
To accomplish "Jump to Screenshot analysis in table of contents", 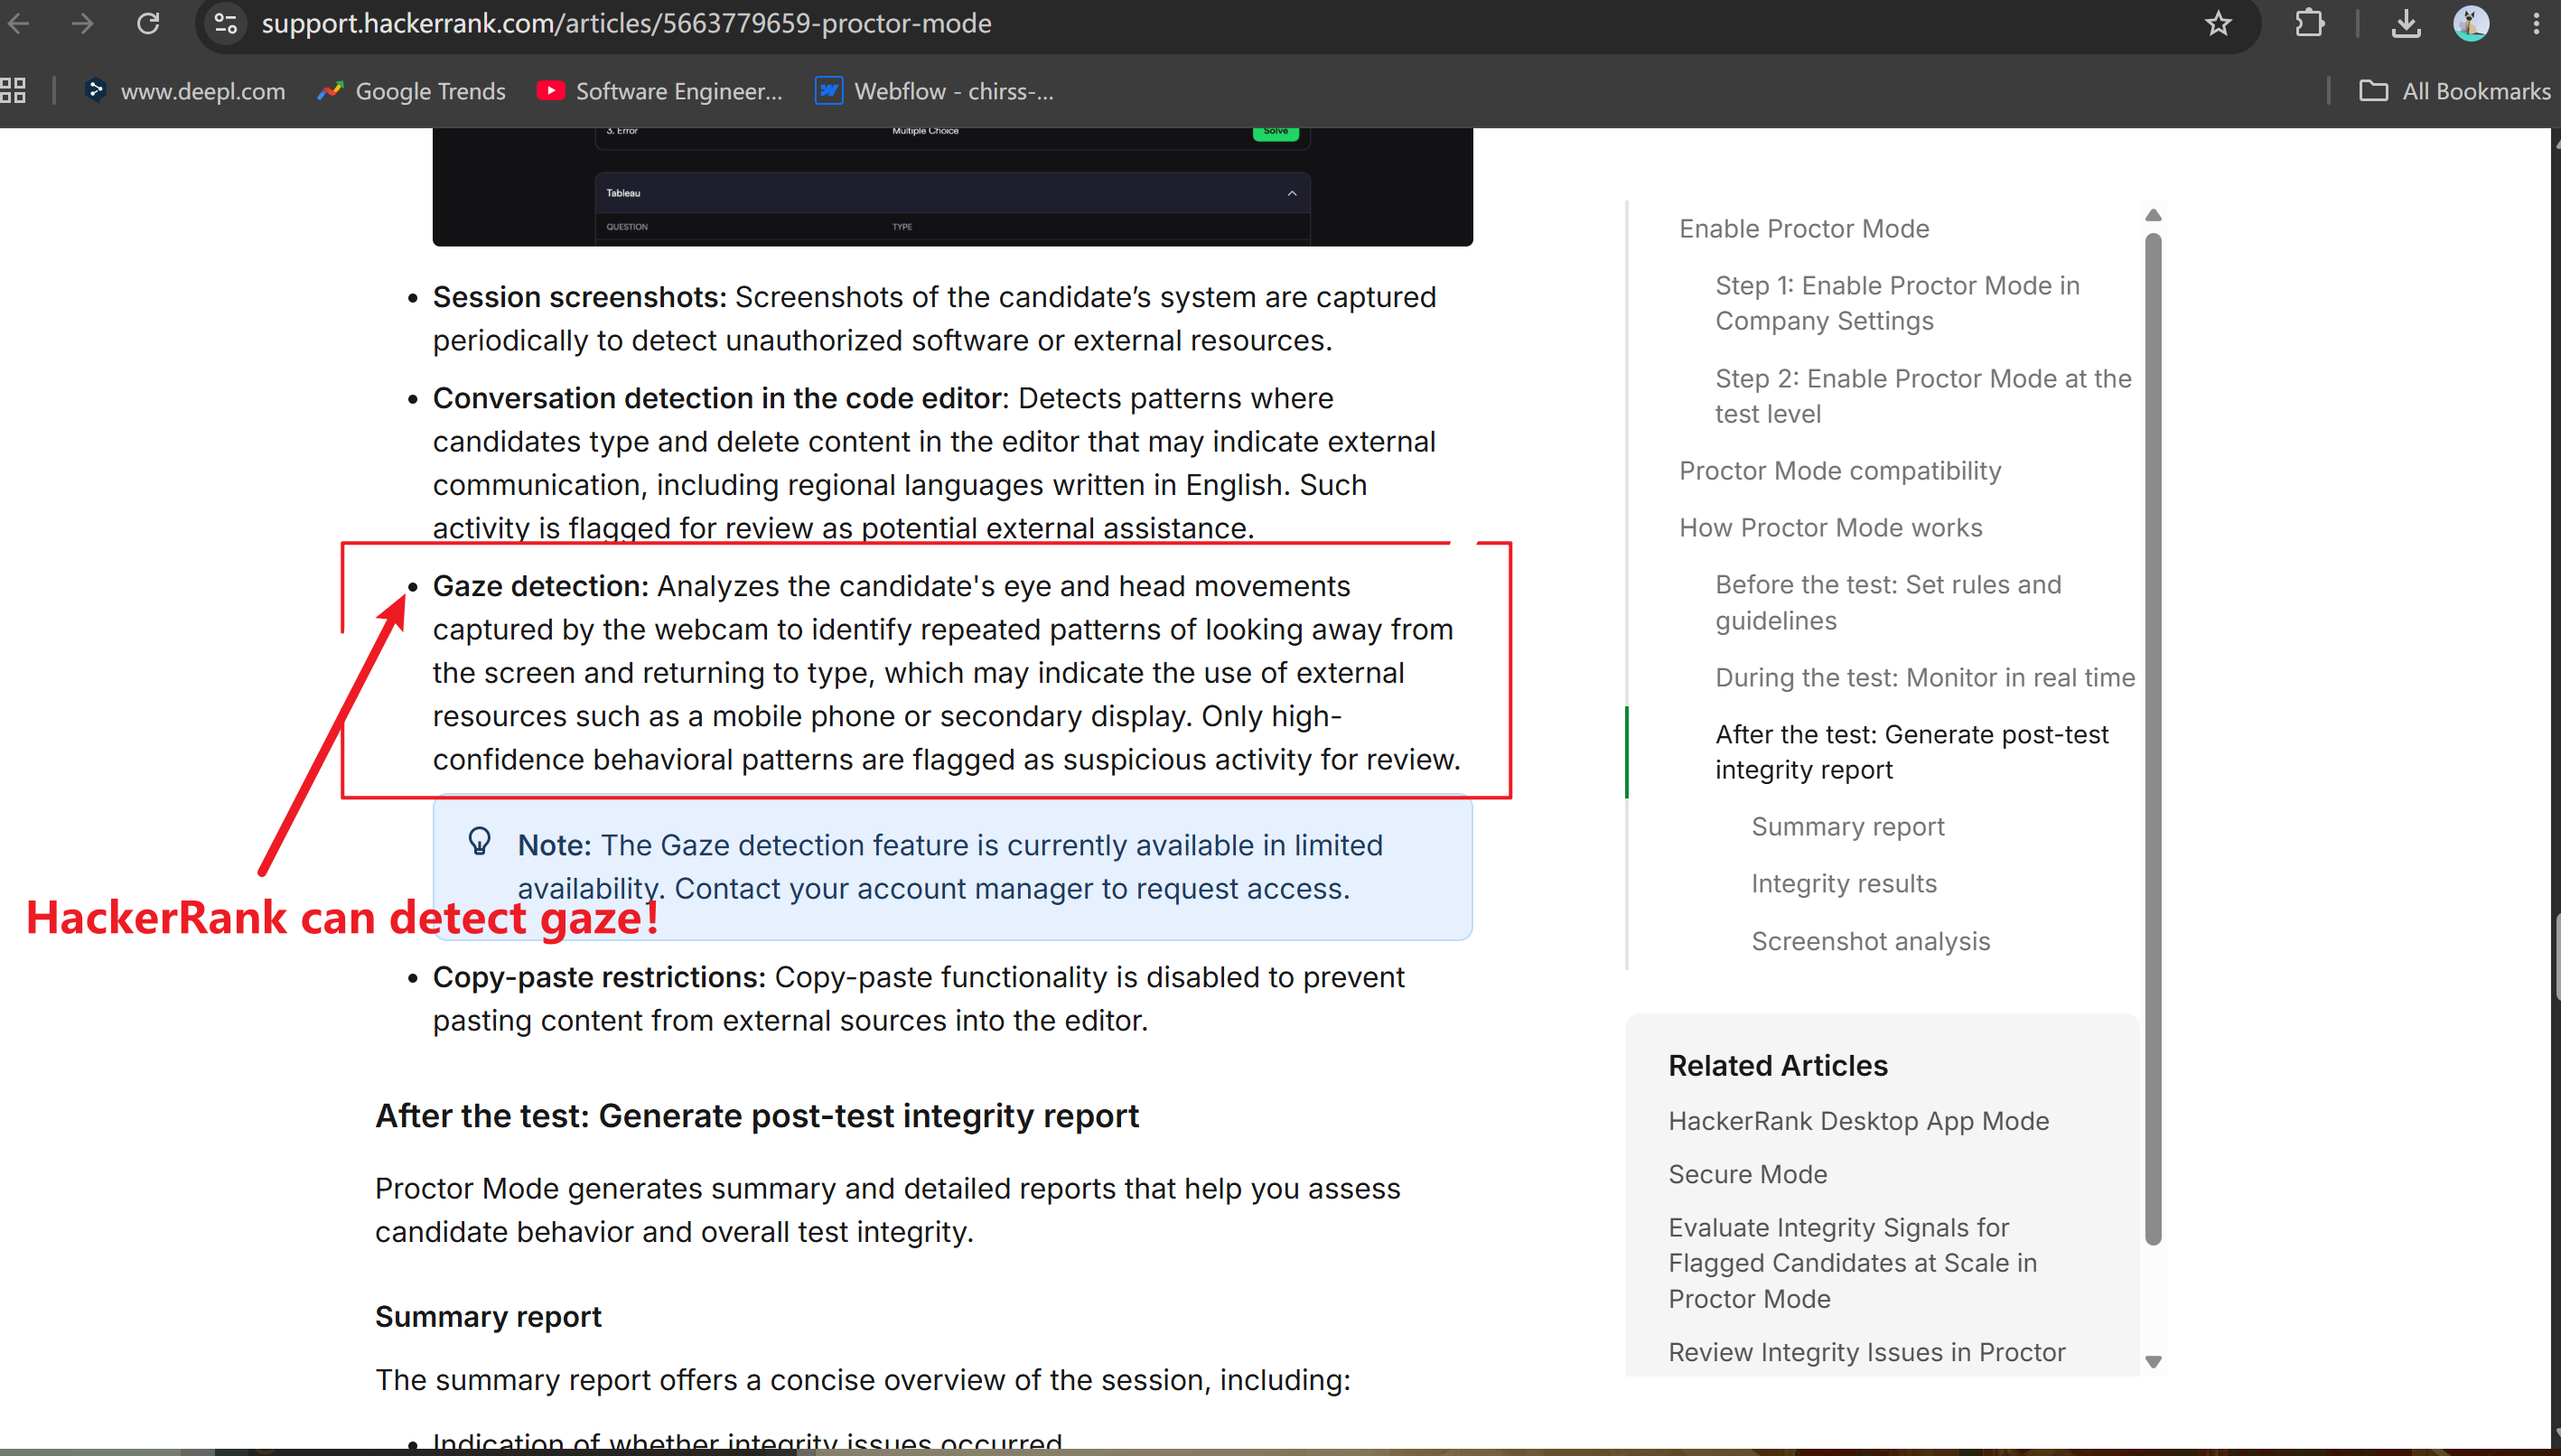I will coord(1870,941).
